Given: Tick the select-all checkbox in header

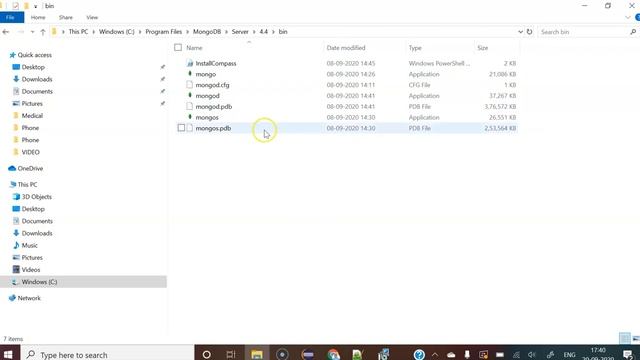Looking at the screenshot, I should pos(178,48).
